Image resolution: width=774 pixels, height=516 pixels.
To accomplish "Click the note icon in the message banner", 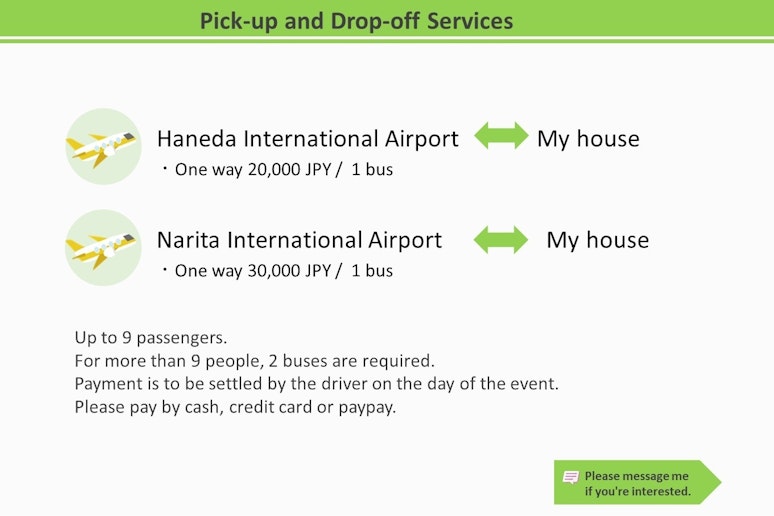I will [571, 477].
